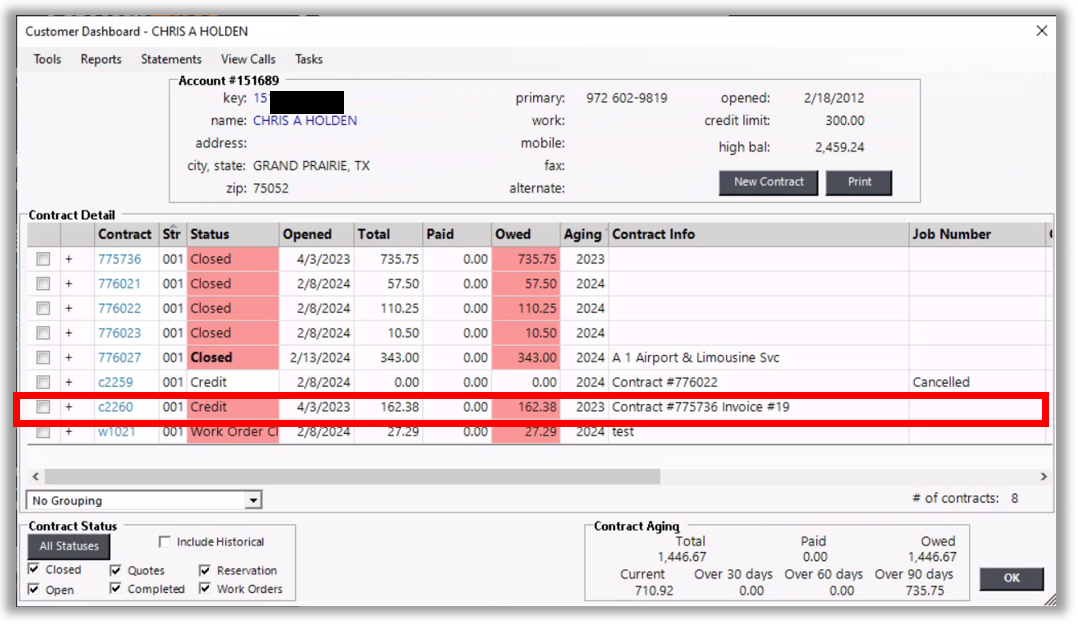Open the No Grouping dropdown
Screen dimensions: 1078x629
pyautogui.click(x=253, y=500)
